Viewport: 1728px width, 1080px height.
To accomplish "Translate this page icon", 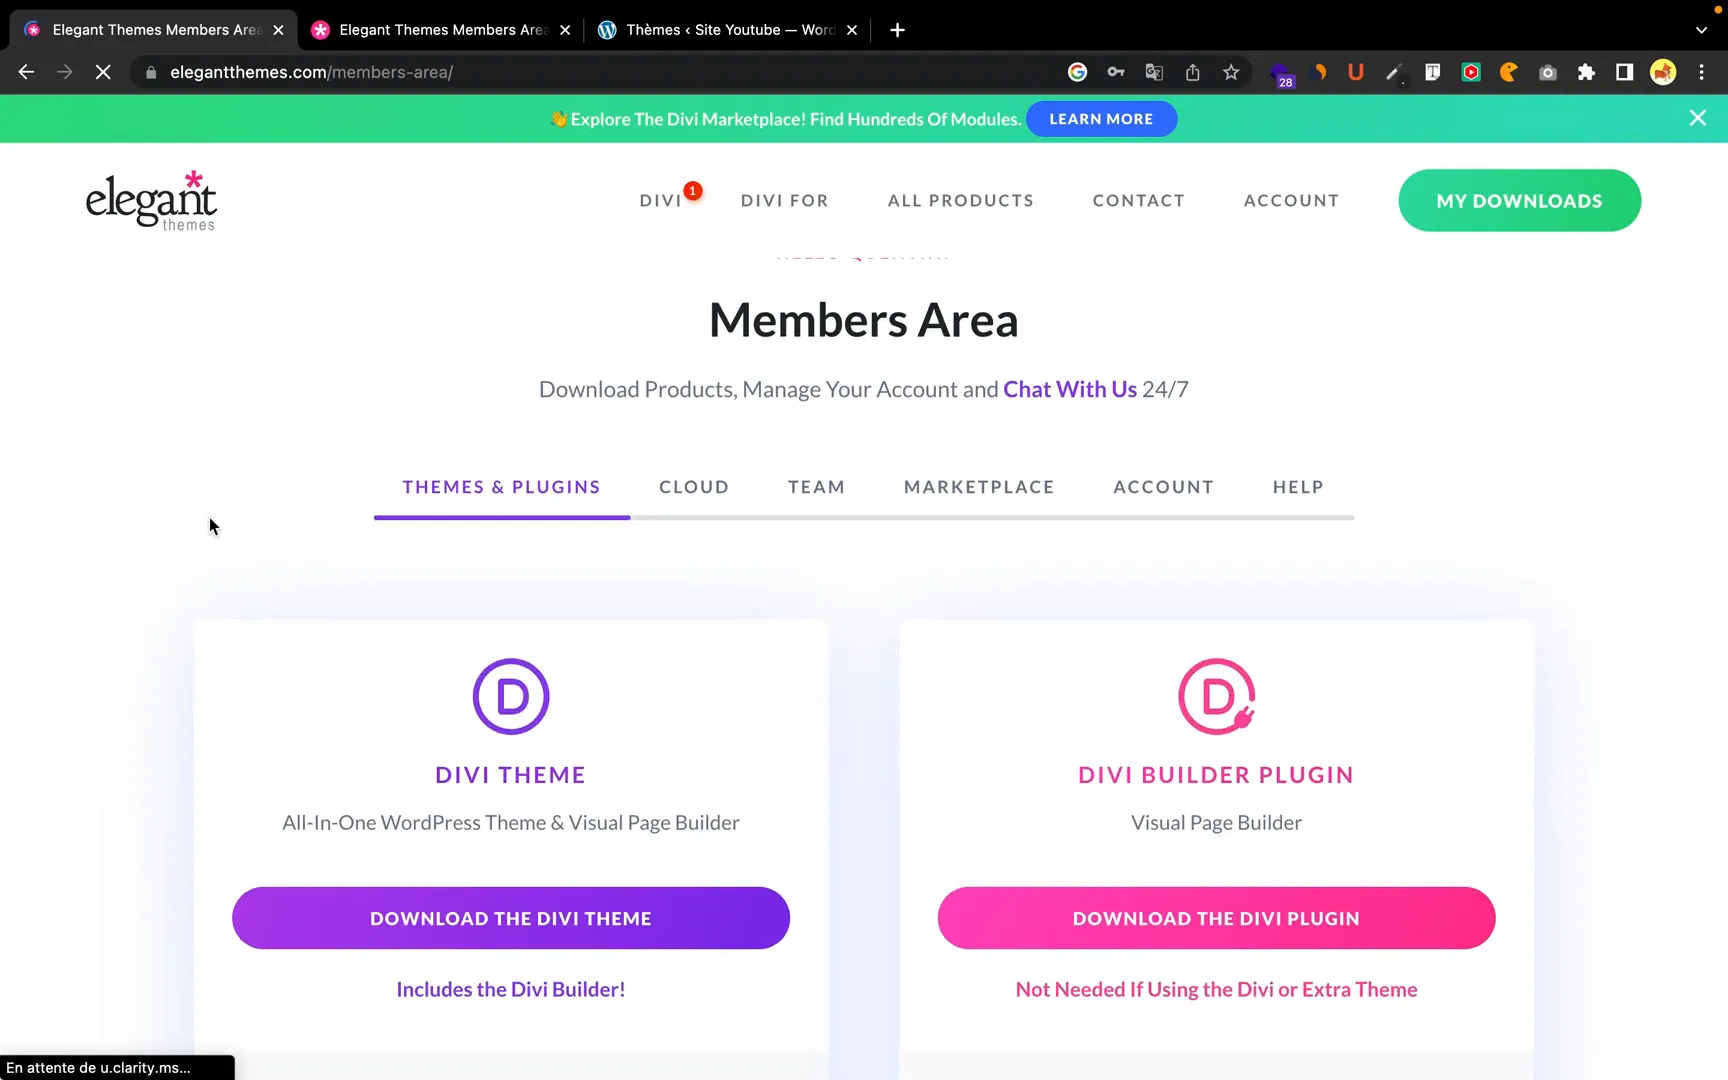I will coord(1154,72).
